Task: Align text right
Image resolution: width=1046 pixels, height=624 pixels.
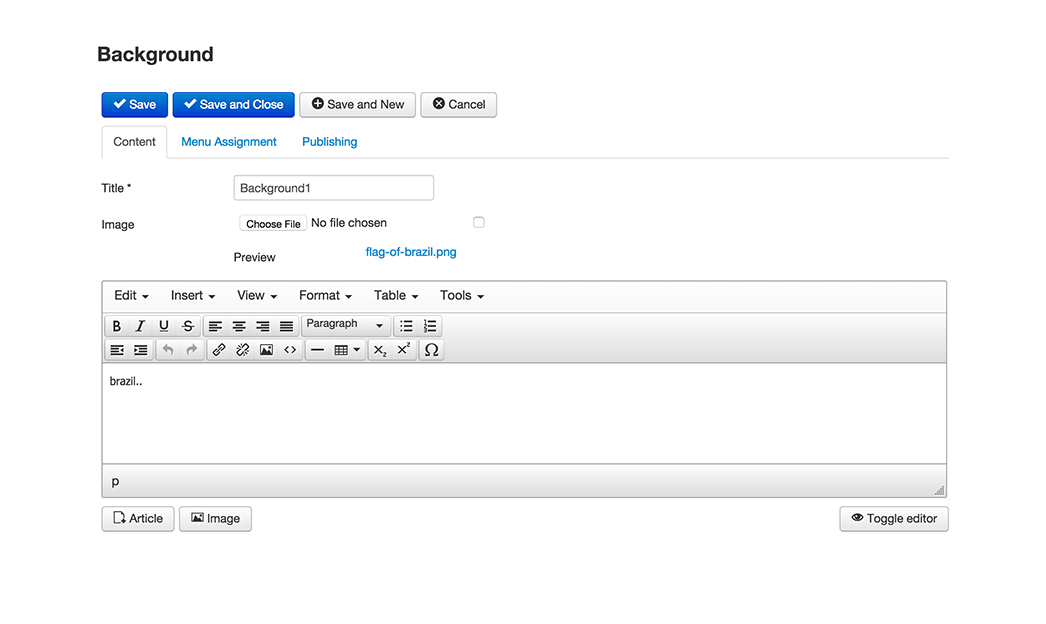Action: pos(263,326)
